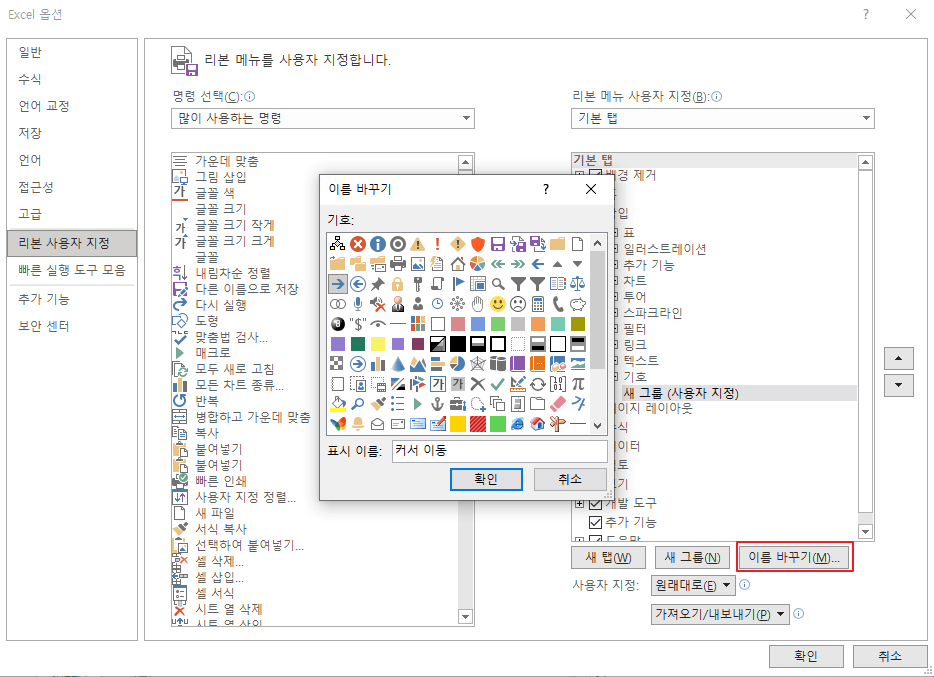Viewport: 934px width, 677px height.
Task: Click symbol grid scroll up arrow
Action: tap(598, 243)
